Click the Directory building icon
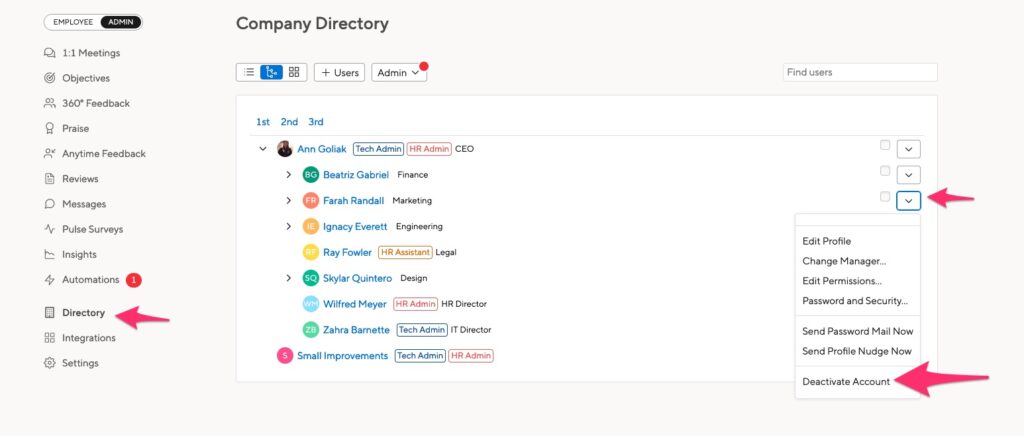 50,313
